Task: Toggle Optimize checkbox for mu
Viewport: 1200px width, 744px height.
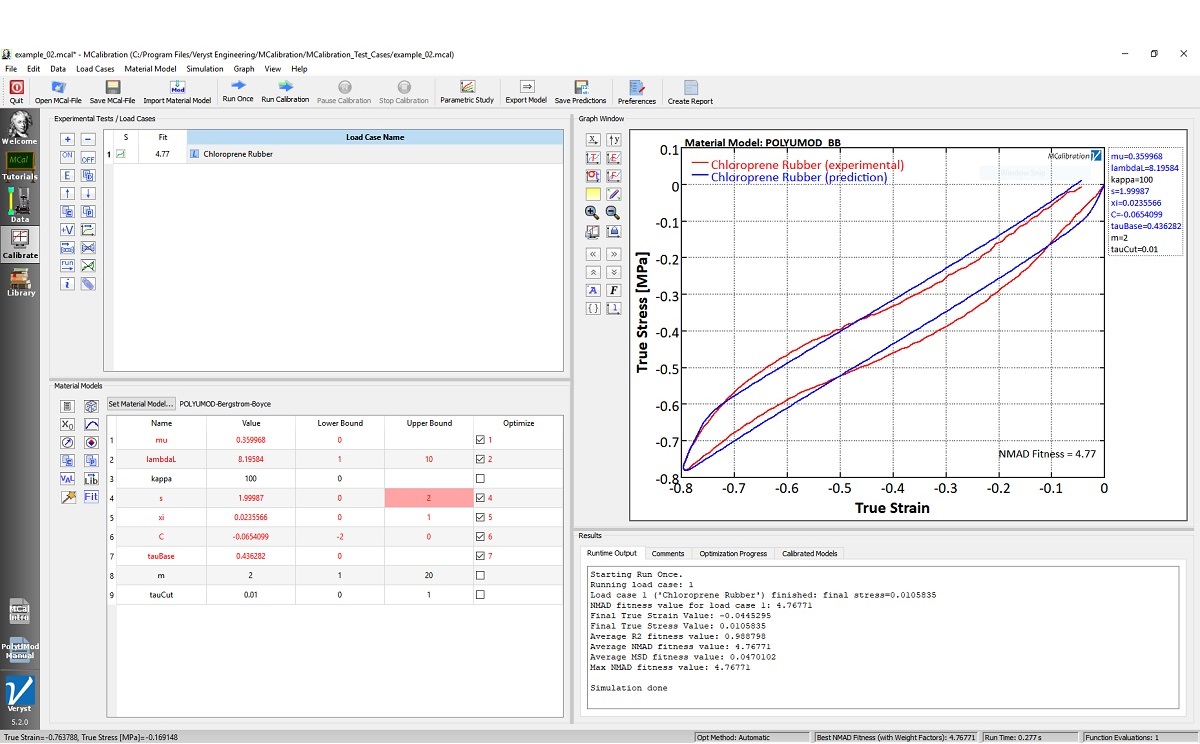Action: coord(481,440)
